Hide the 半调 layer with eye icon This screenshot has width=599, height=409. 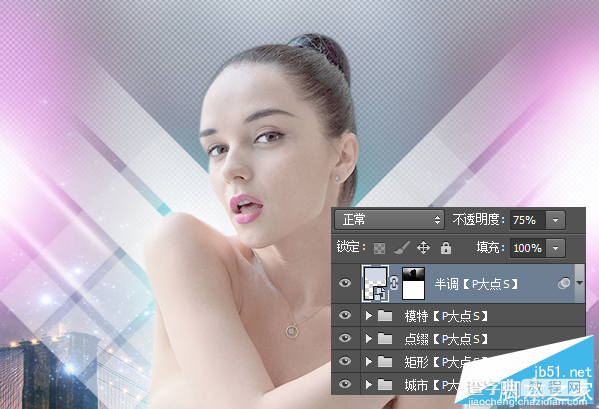coord(345,283)
